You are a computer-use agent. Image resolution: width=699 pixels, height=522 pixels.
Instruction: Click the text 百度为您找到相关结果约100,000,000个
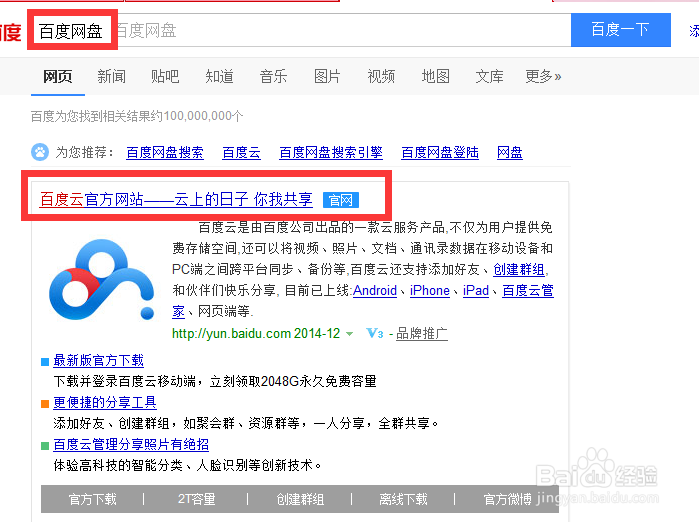[x=137, y=116]
